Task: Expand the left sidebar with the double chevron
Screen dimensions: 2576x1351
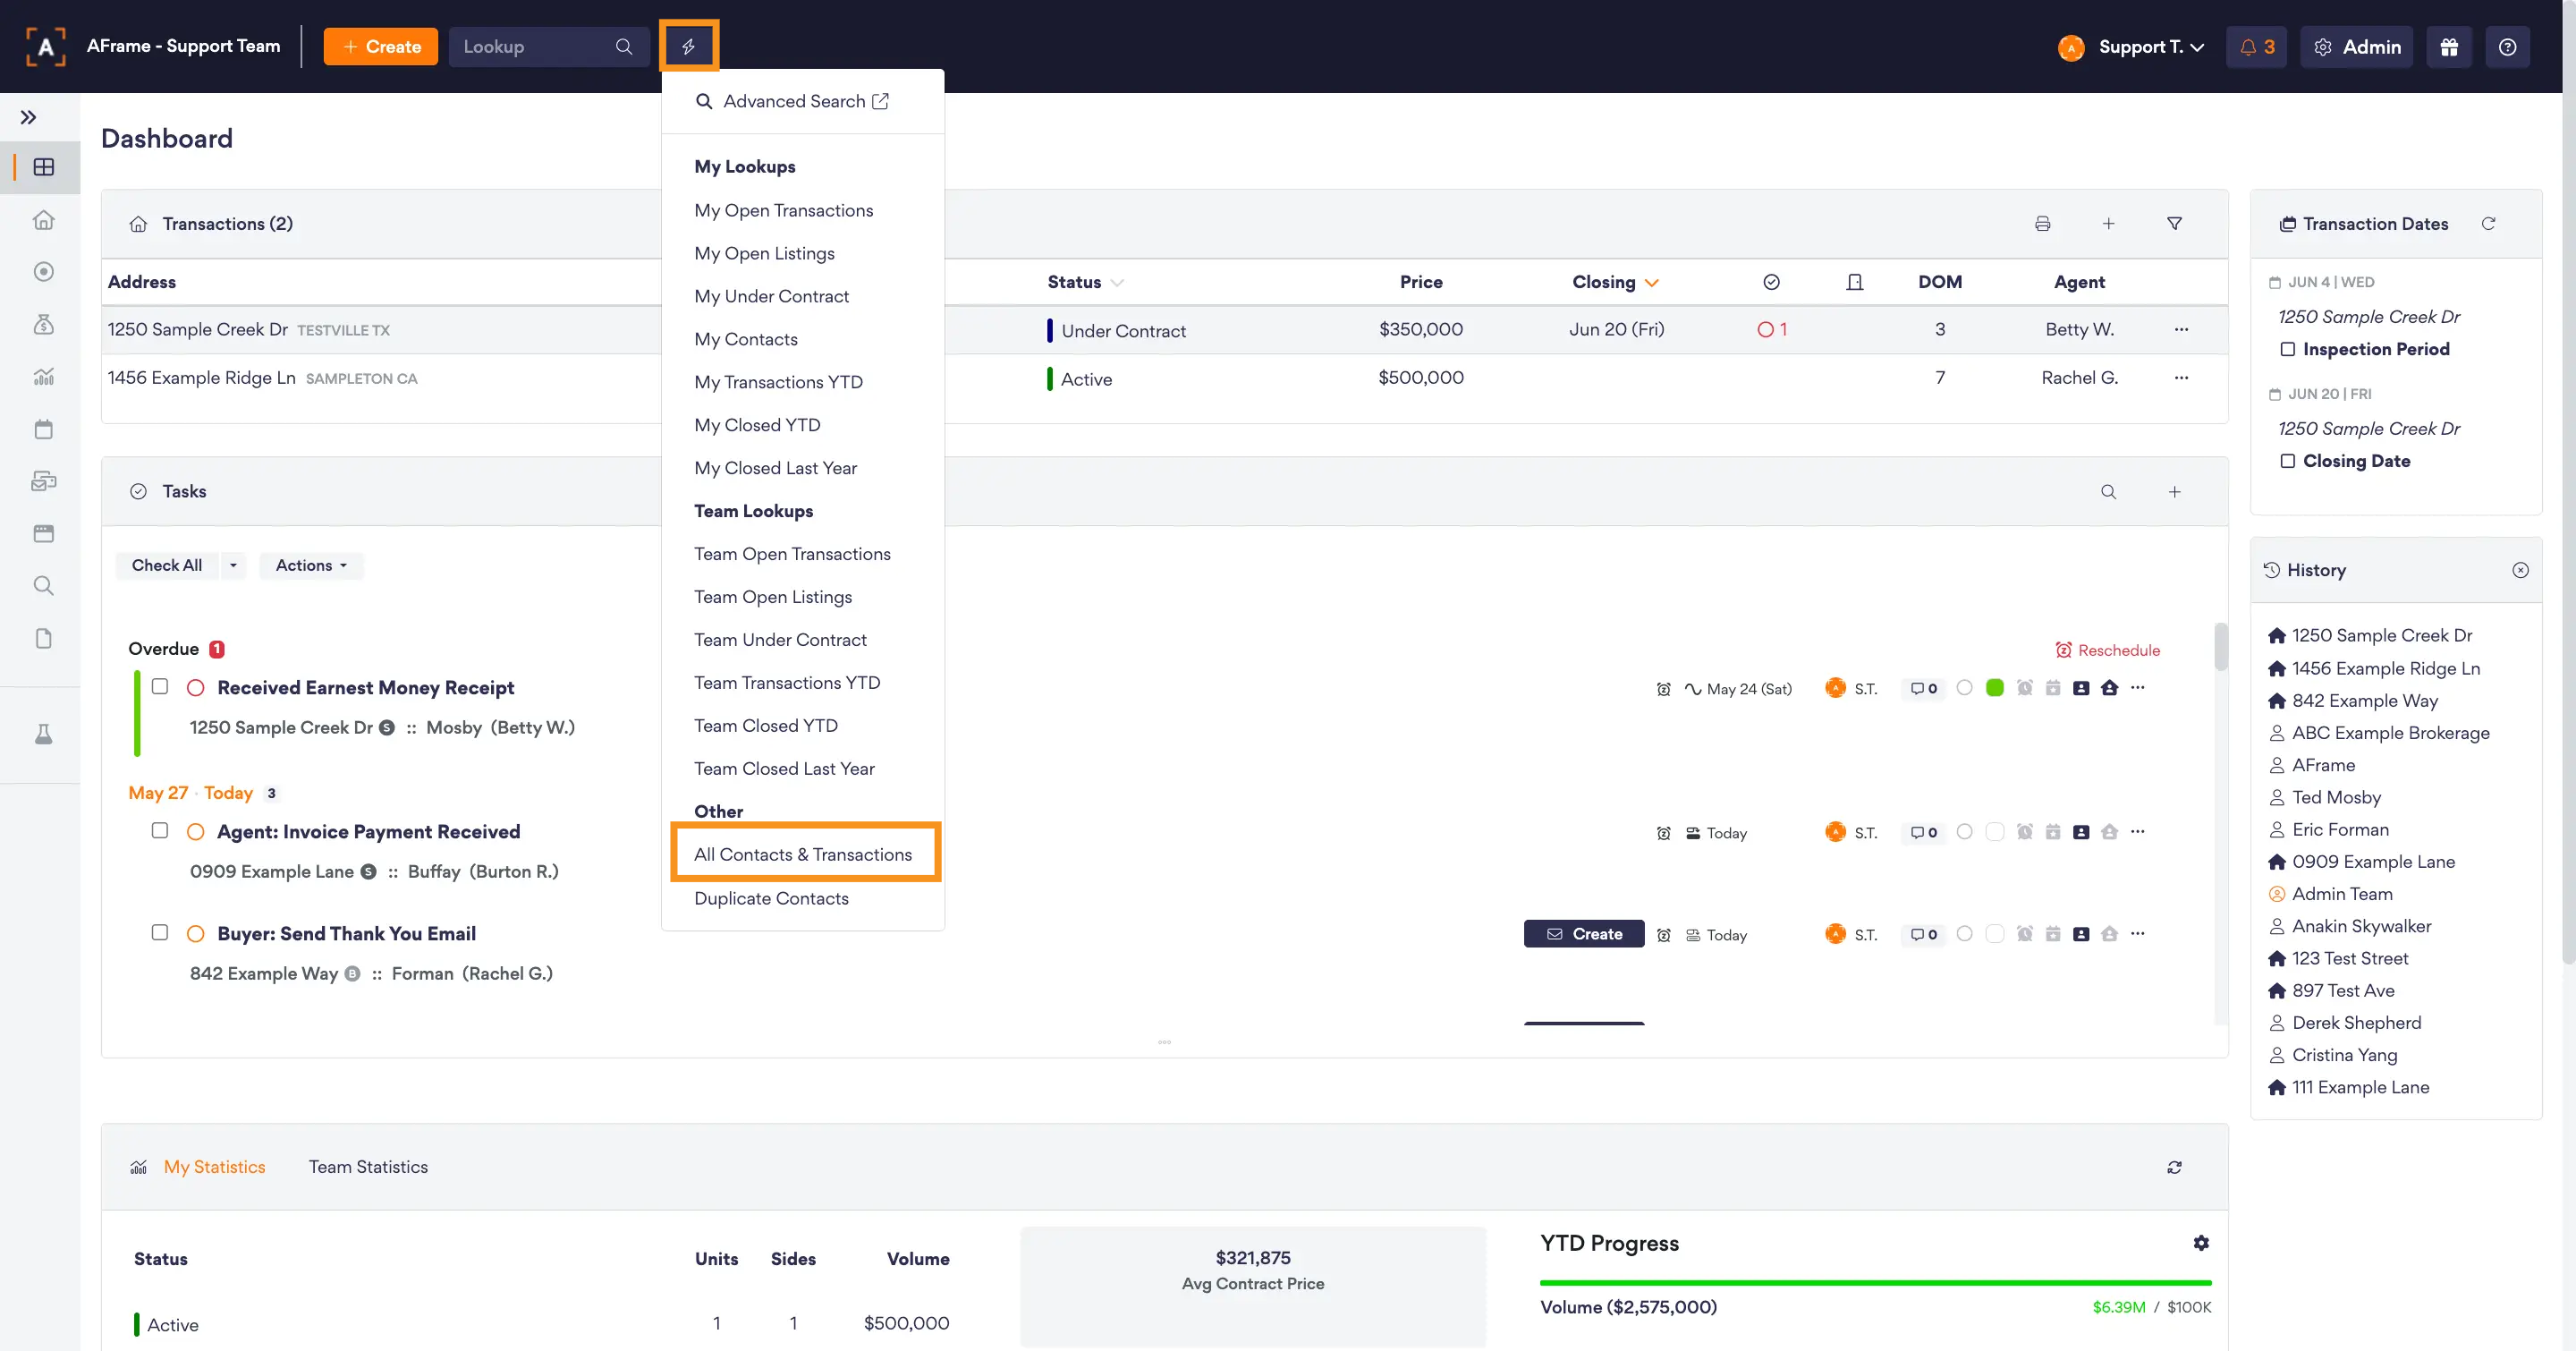Action: 29,117
